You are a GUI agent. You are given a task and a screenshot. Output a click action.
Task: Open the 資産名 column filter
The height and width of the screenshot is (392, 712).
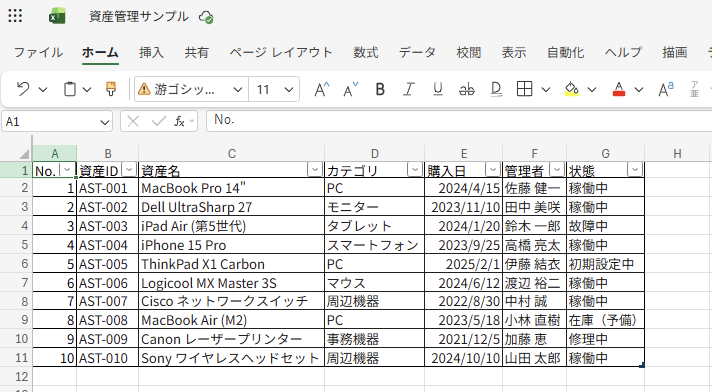(315, 170)
